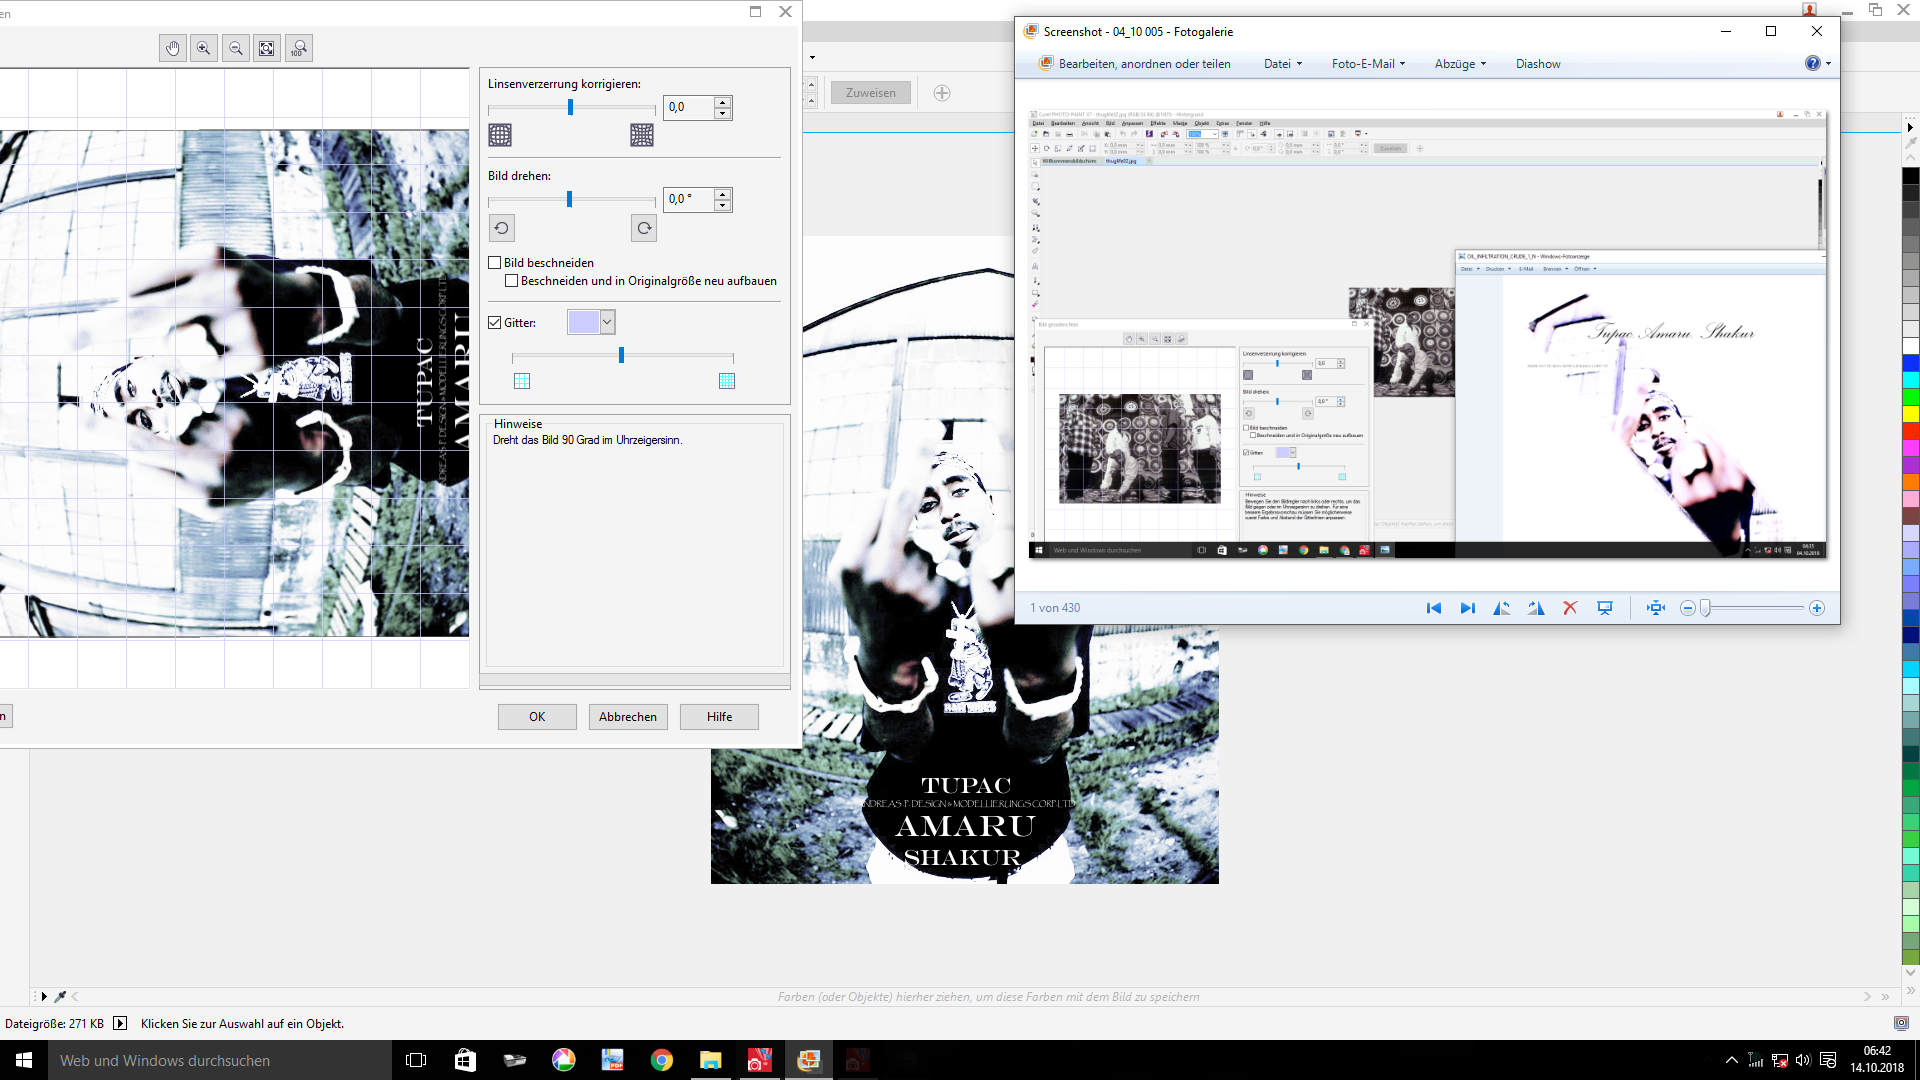Go to next photo in Fotogalerie

[1467, 608]
